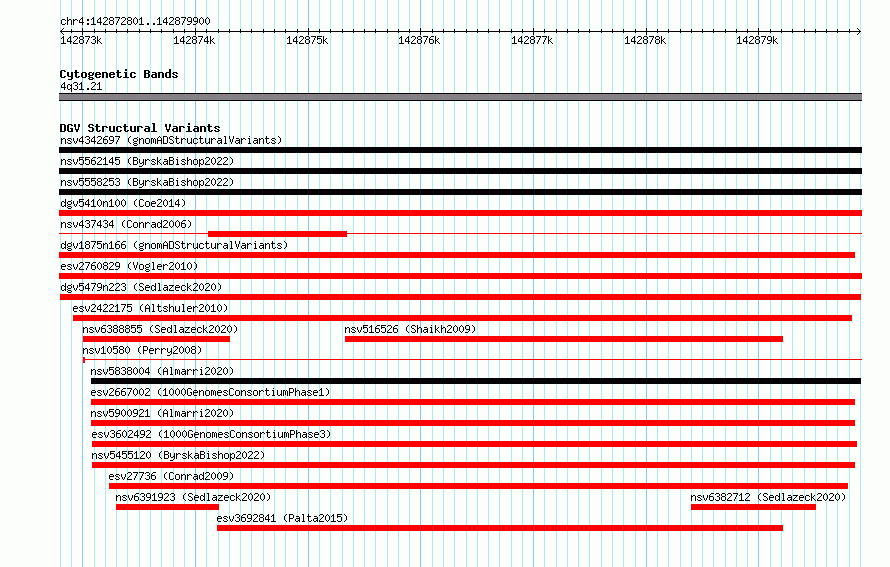
Task: Click the black bar under nsv5562145
Action: click(x=460, y=171)
